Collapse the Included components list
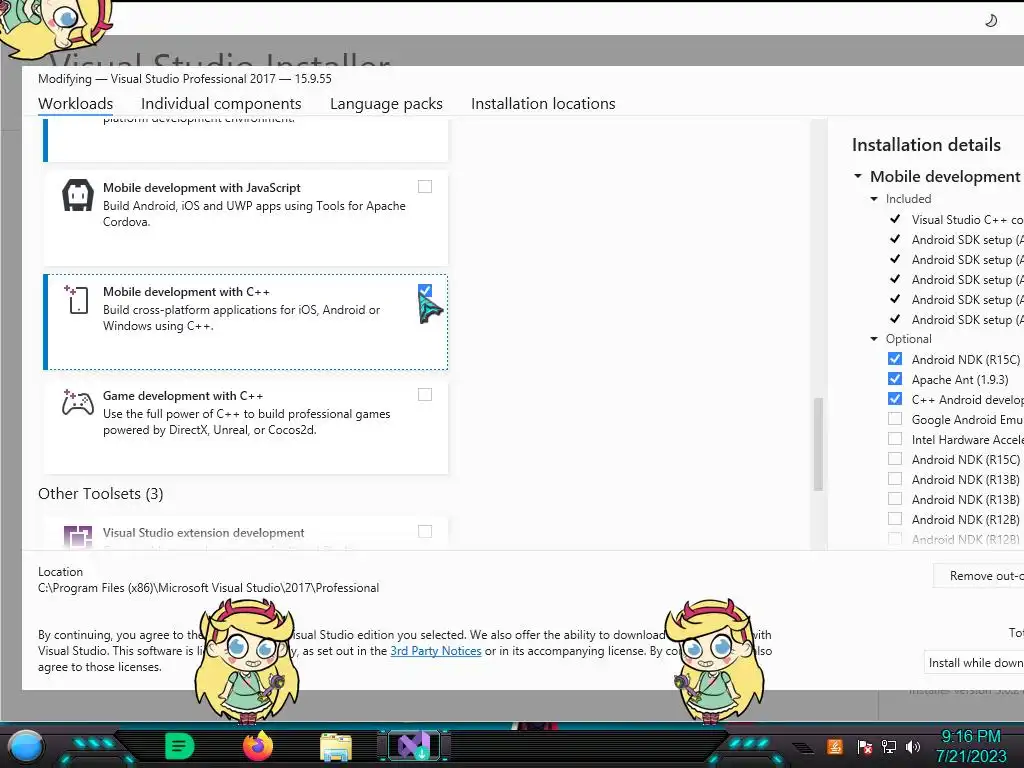Viewport: 1024px width, 768px height. point(874,199)
